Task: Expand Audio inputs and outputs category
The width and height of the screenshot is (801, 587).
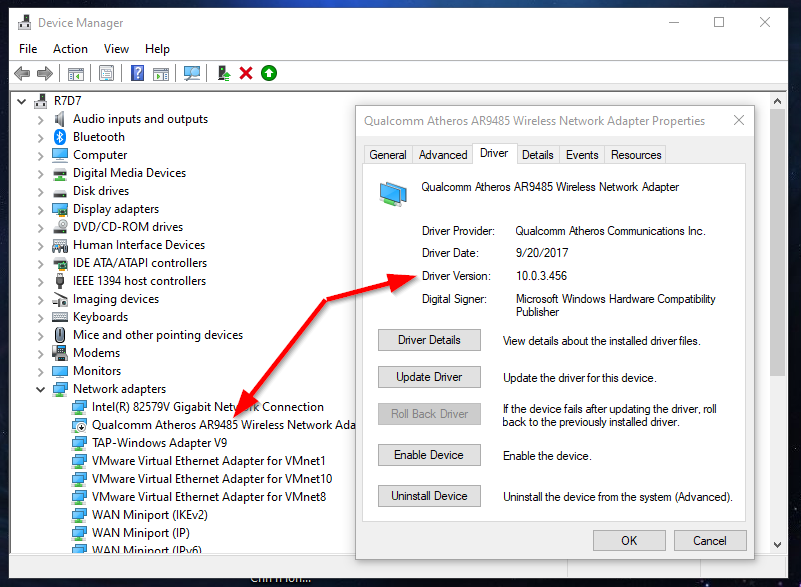Action: [x=40, y=120]
